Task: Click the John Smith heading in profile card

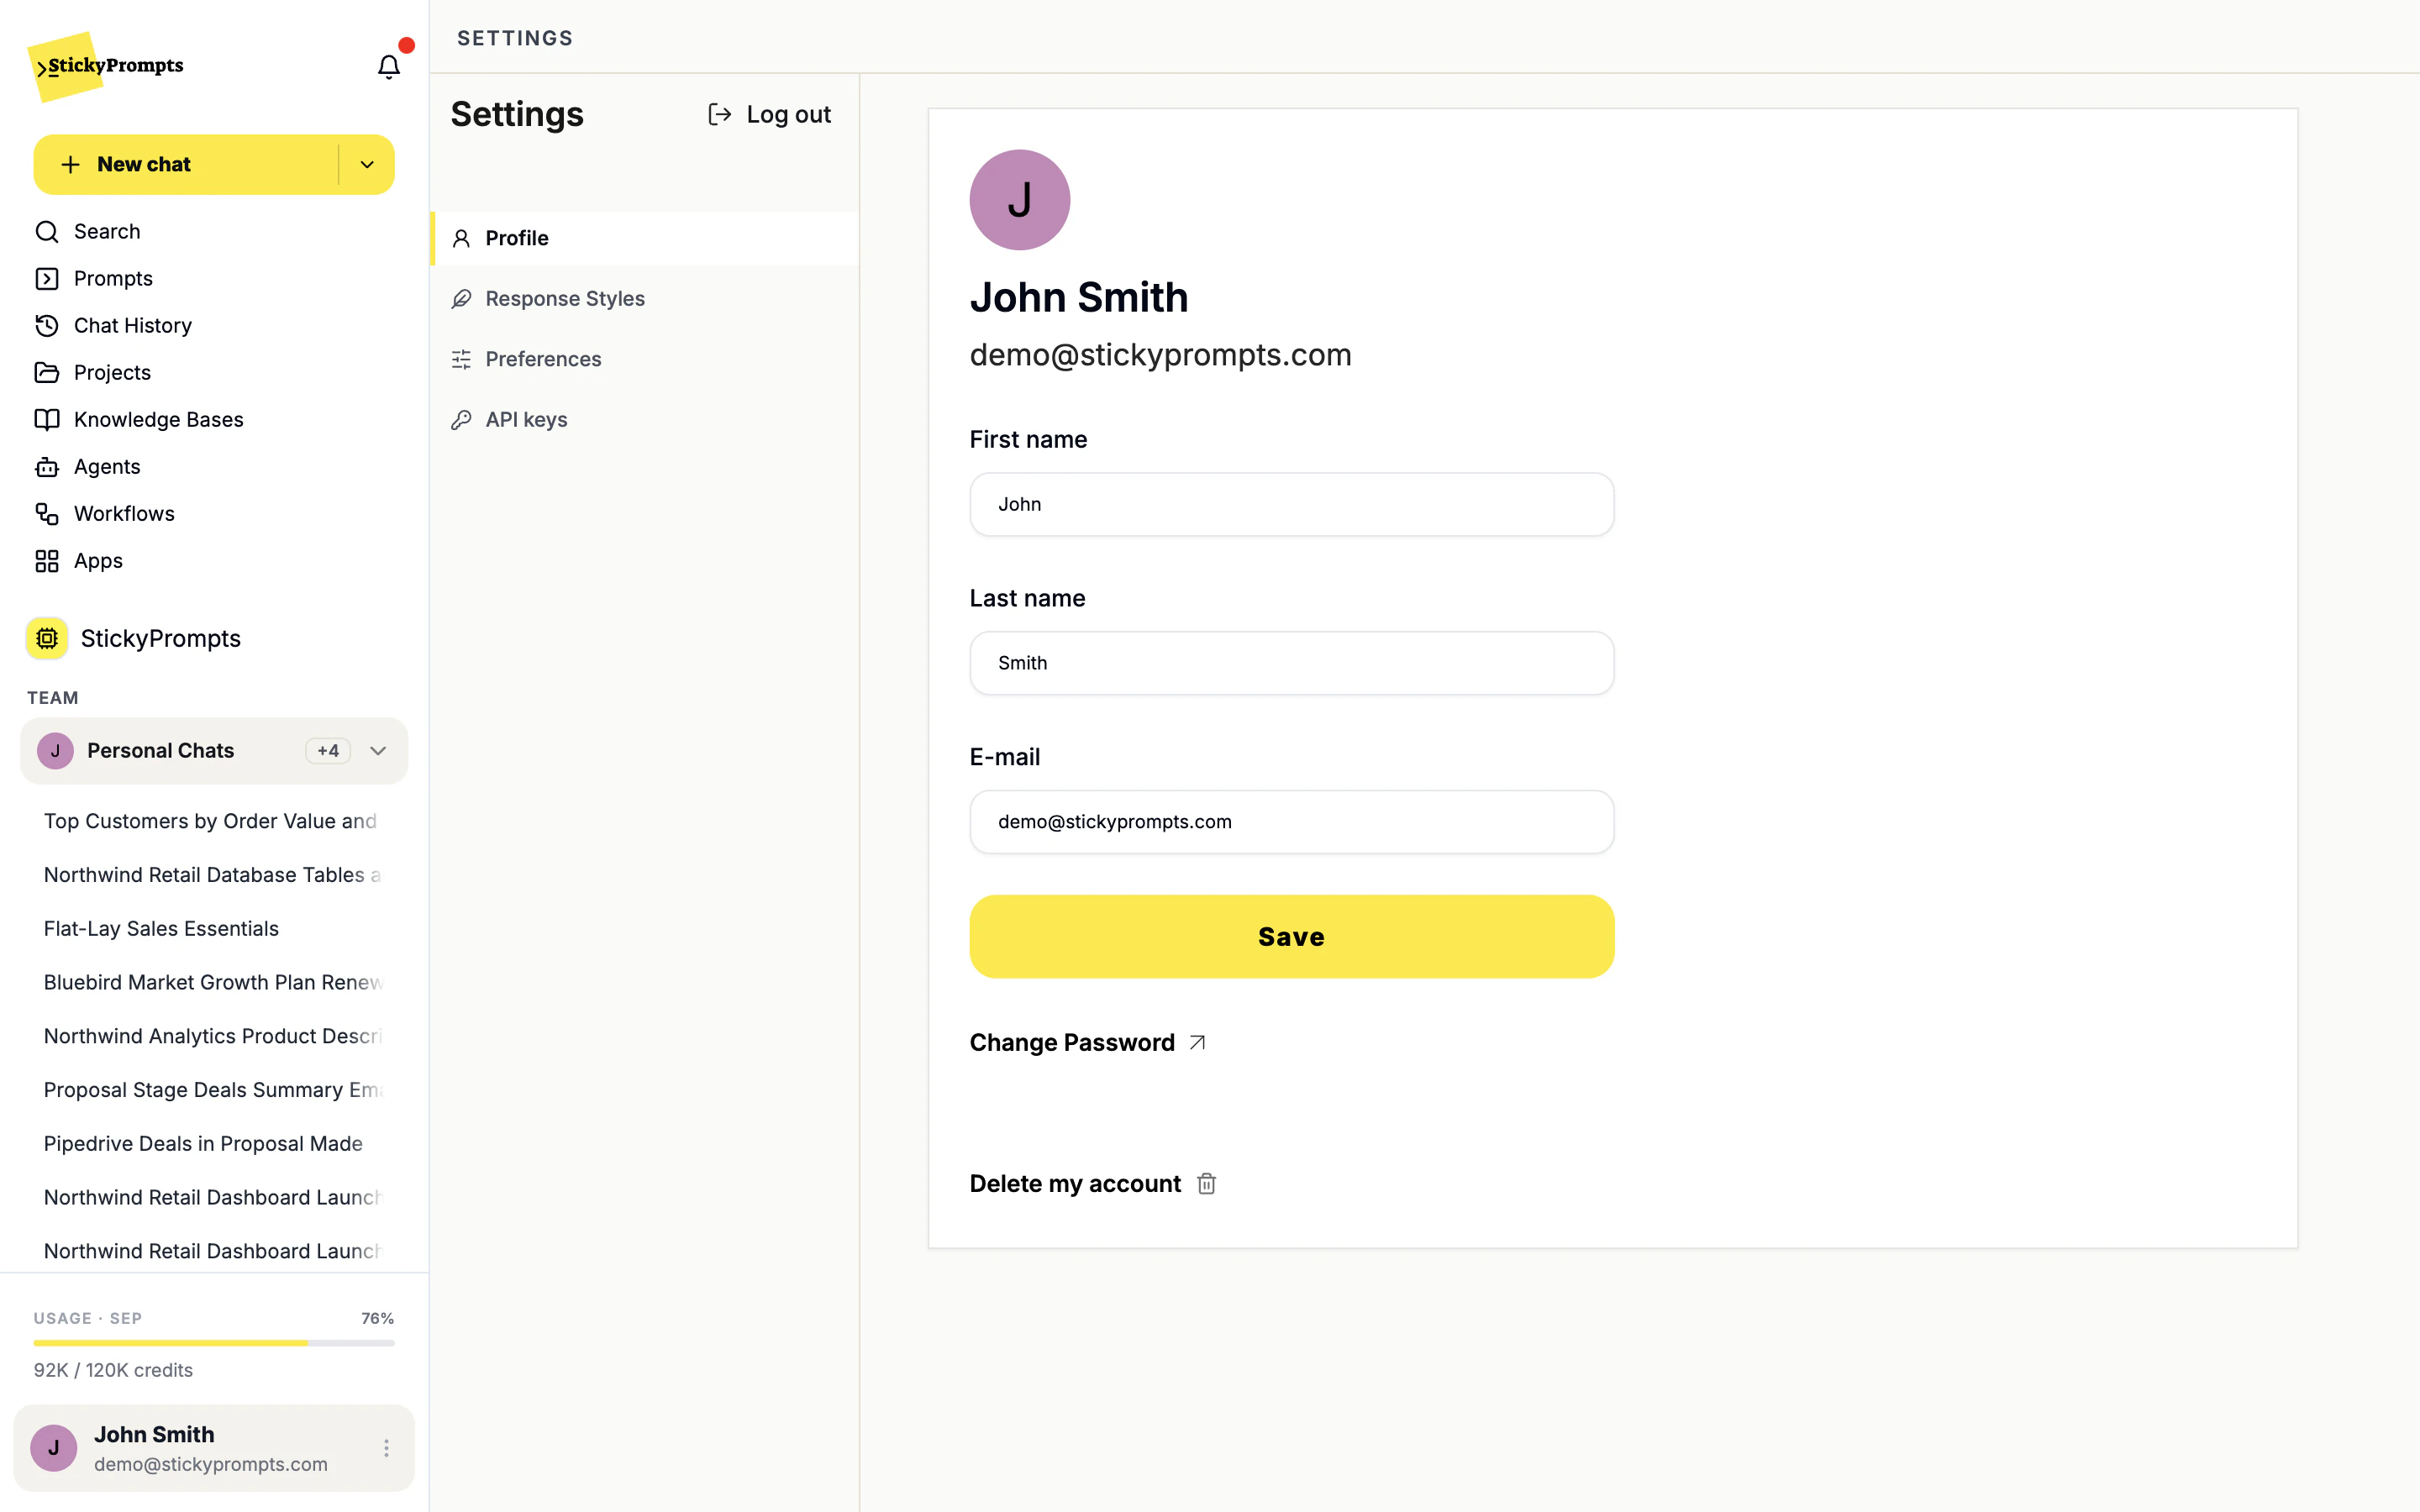Action: pyautogui.click(x=1078, y=297)
